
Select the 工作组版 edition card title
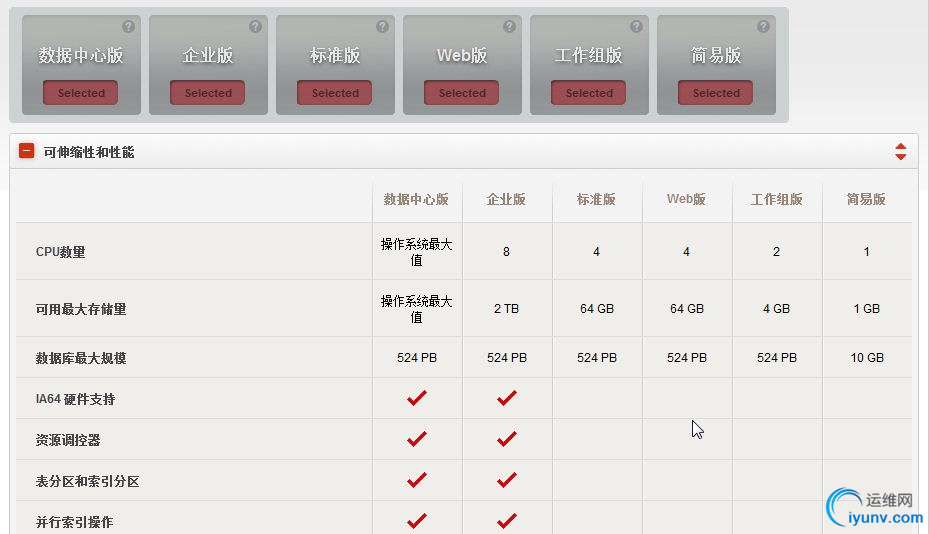588,56
